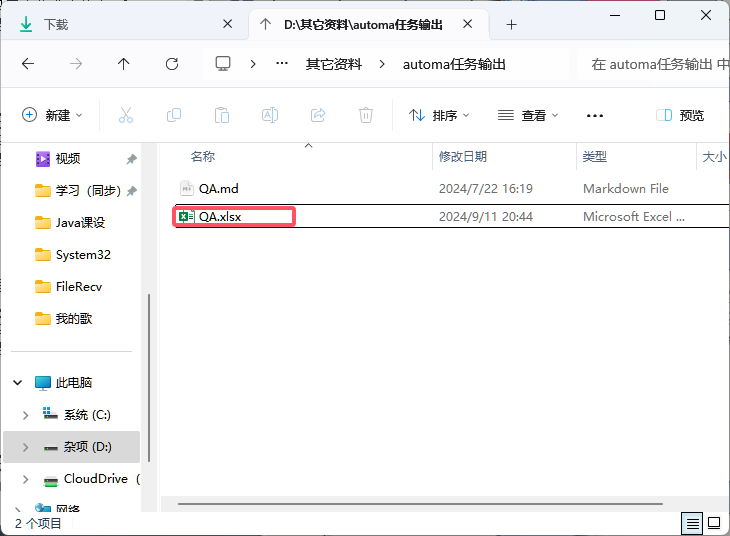Click the horizontal scrollbar of file list
This screenshot has width=730, height=536.
[420, 503]
